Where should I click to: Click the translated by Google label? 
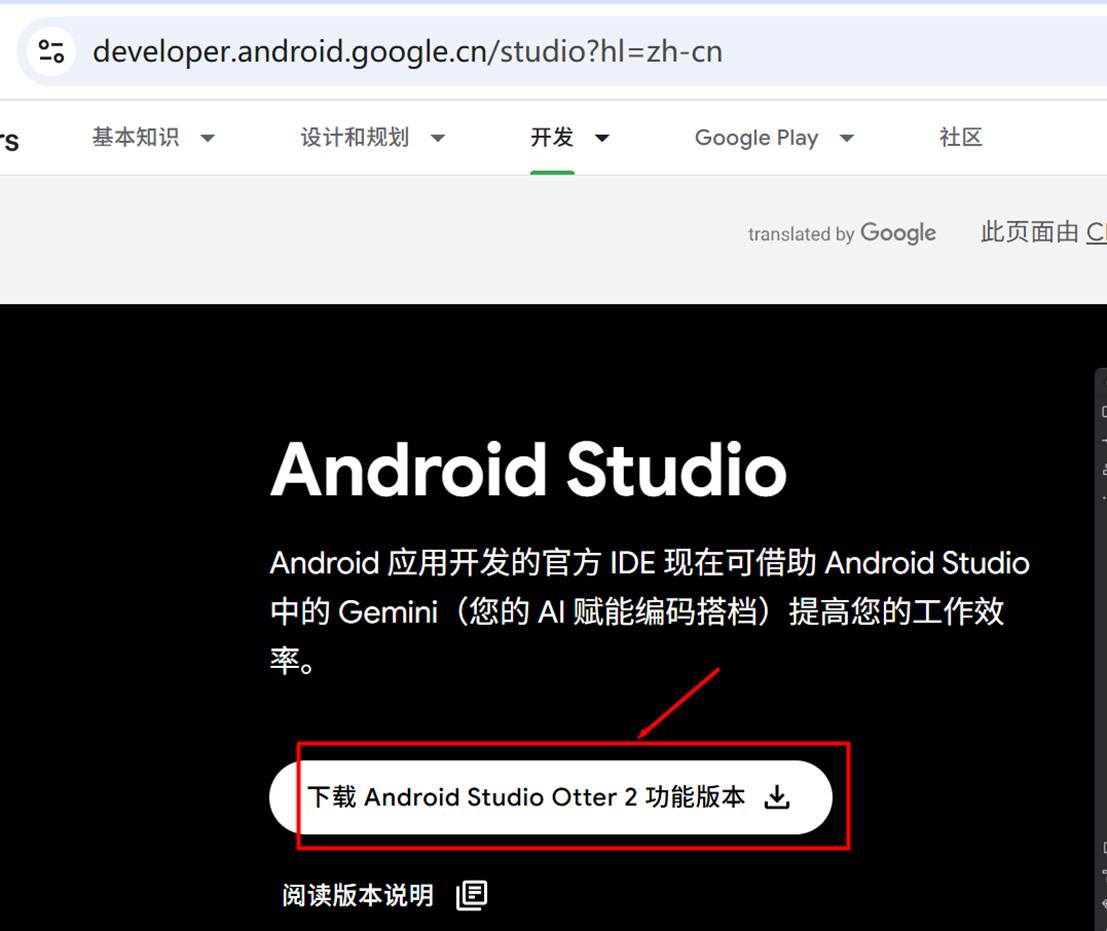[842, 233]
